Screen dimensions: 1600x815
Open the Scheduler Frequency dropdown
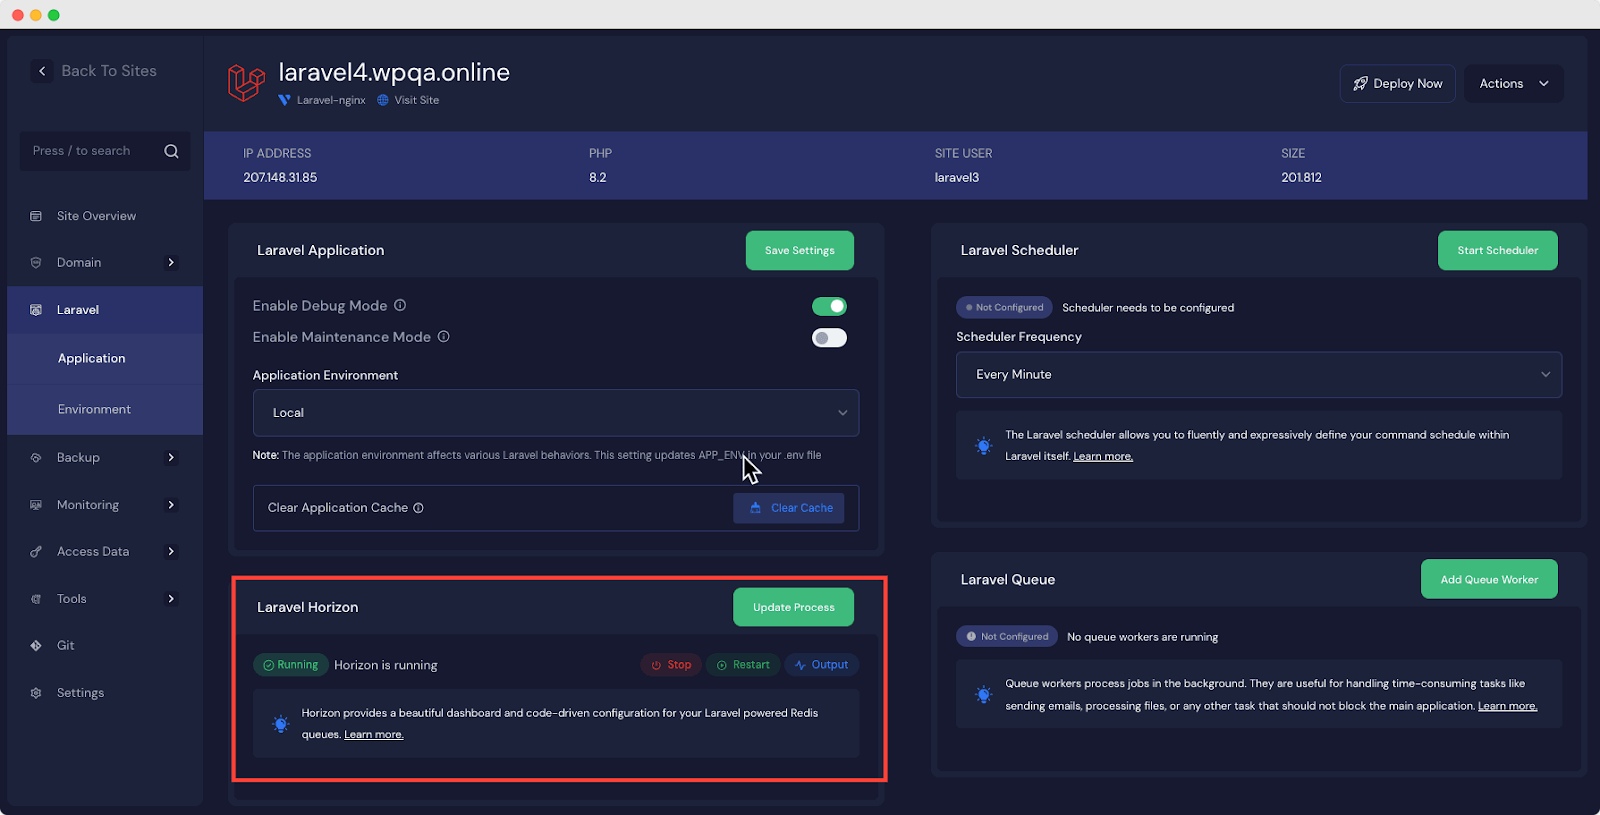[x=1258, y=375]
